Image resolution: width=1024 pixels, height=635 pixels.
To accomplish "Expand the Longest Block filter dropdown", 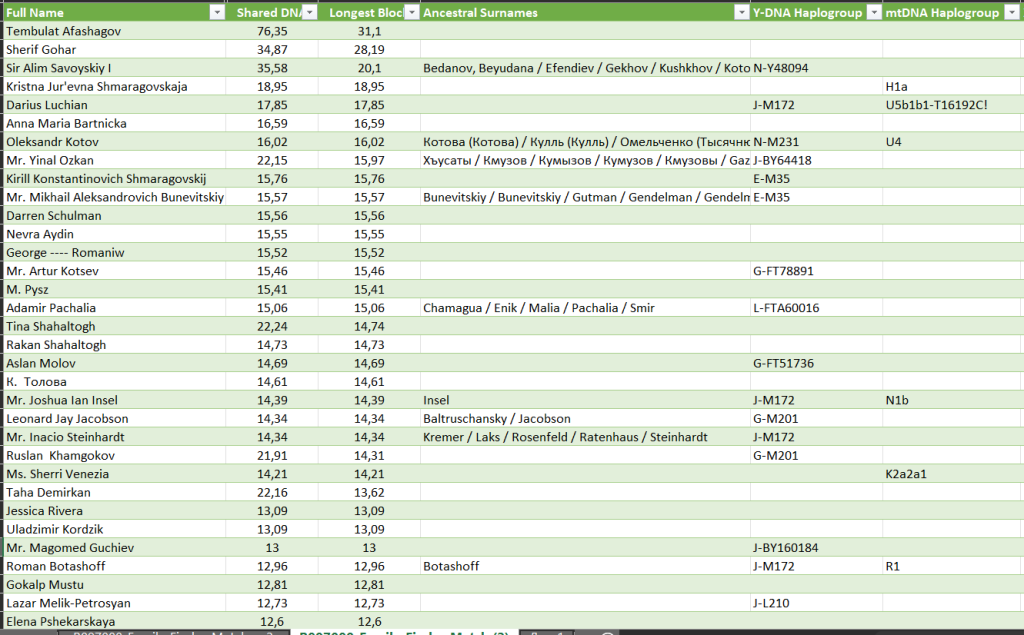I will tap(410, 13).
